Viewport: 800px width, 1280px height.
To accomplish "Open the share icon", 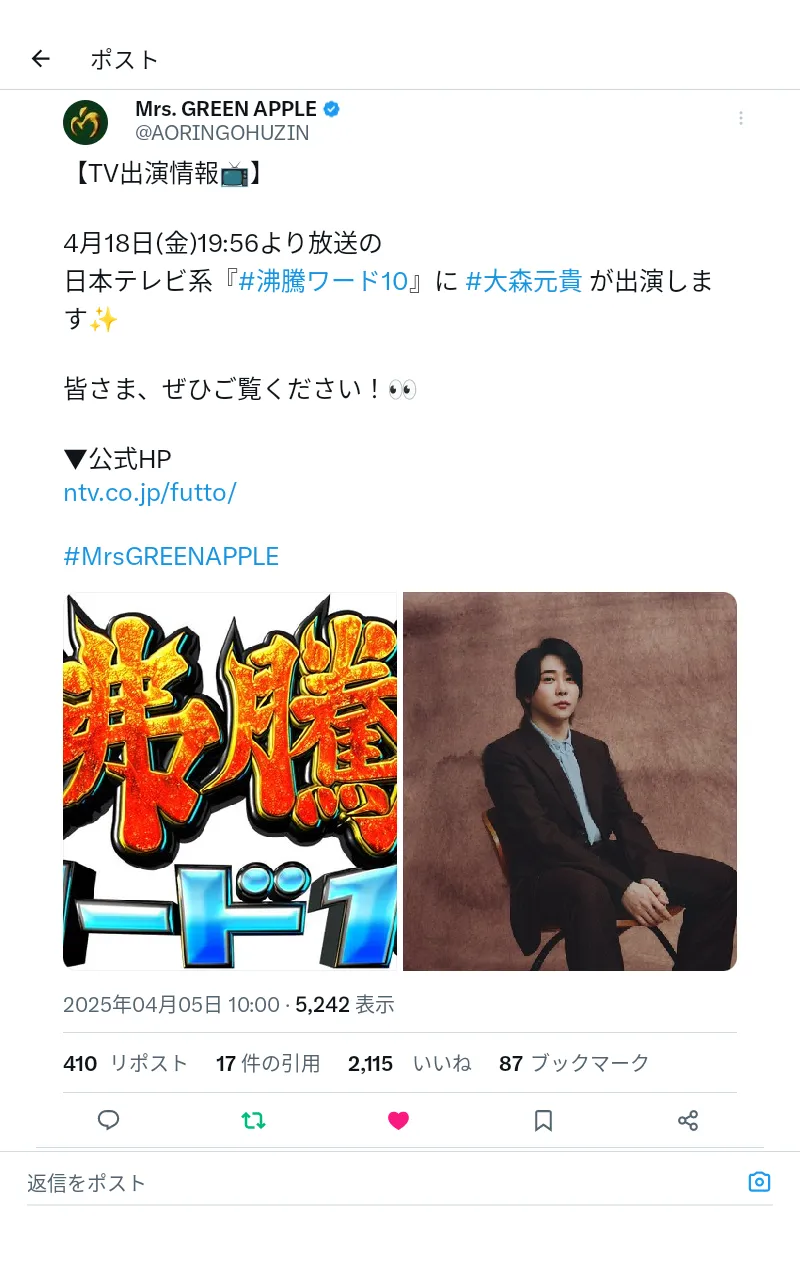I will click(x=688, y=1120).
